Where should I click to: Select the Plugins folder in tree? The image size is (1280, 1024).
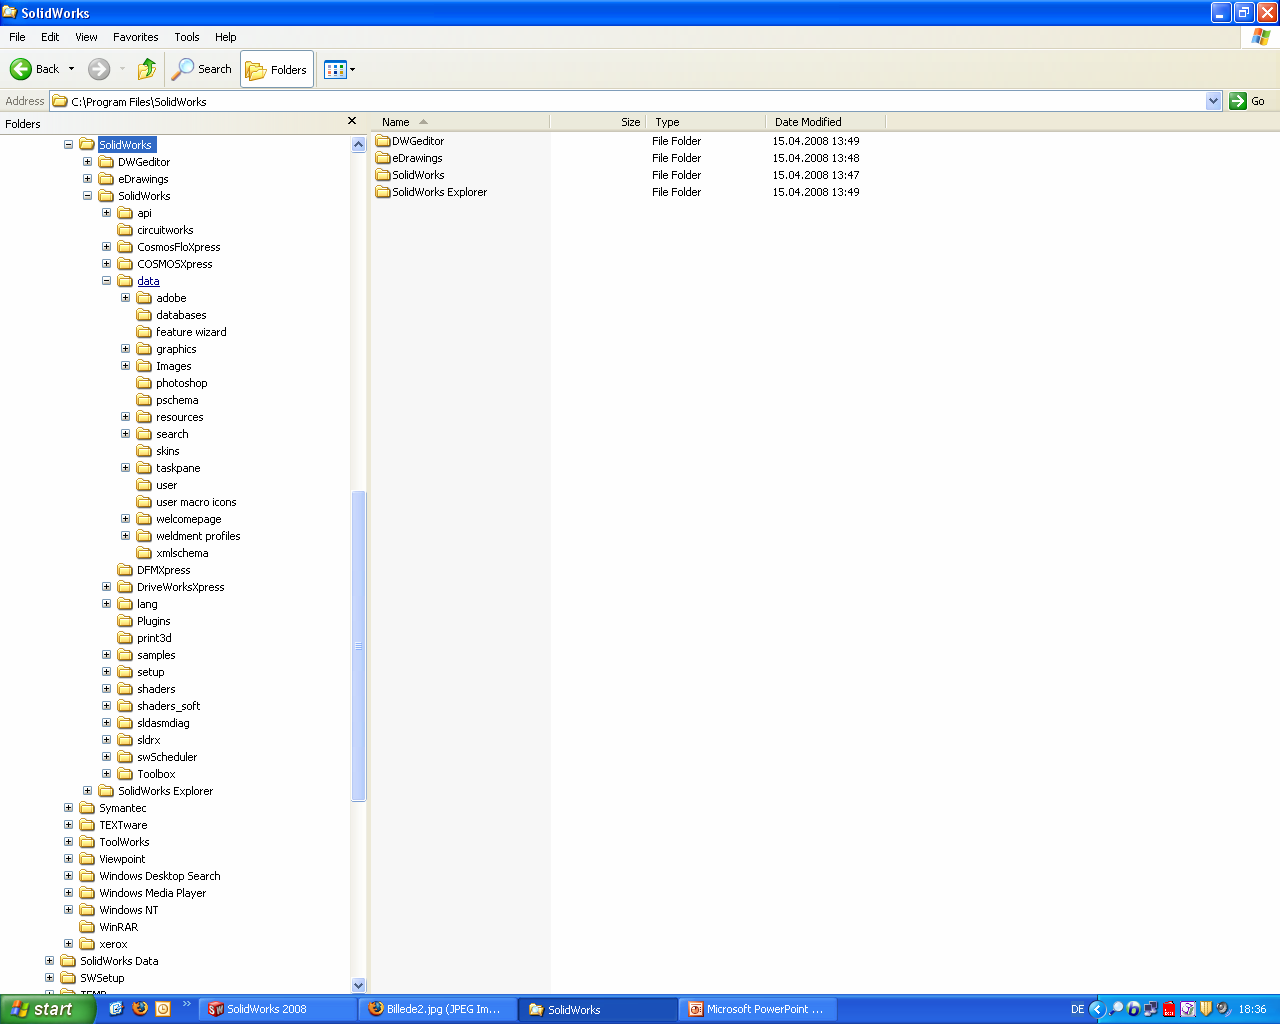[x=153, y=621]
